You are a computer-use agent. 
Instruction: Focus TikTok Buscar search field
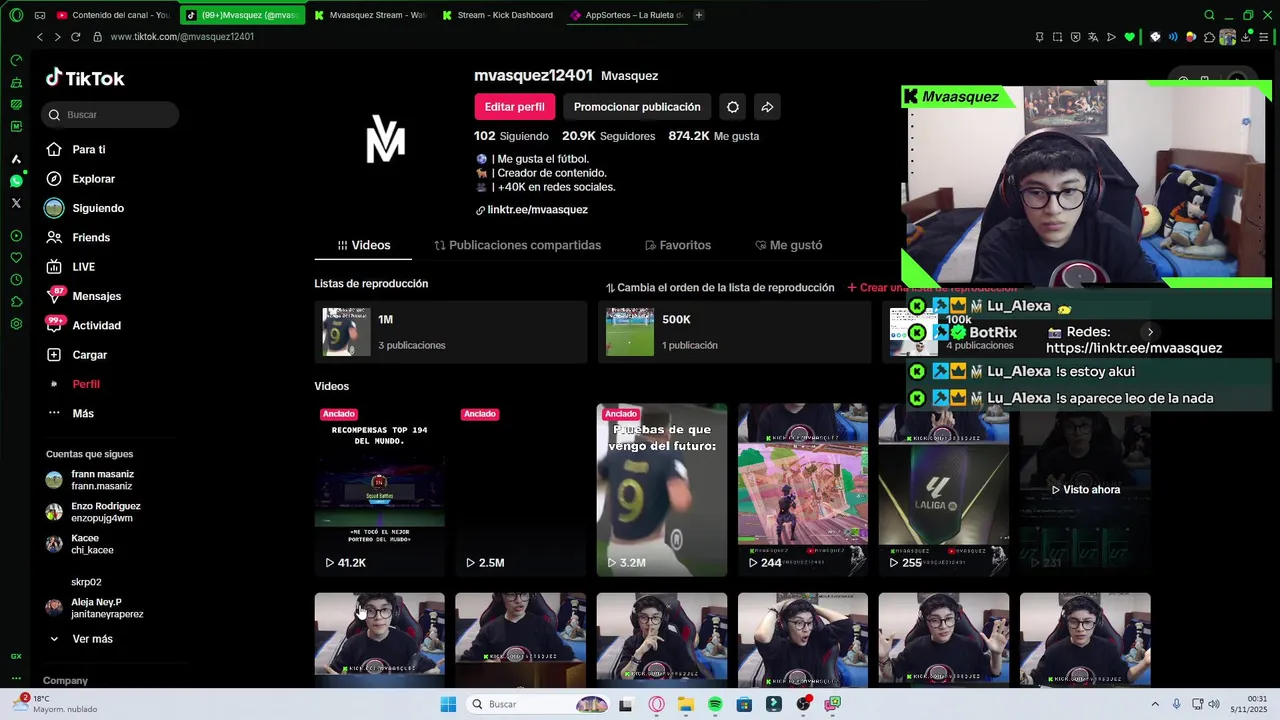point(110,115)
